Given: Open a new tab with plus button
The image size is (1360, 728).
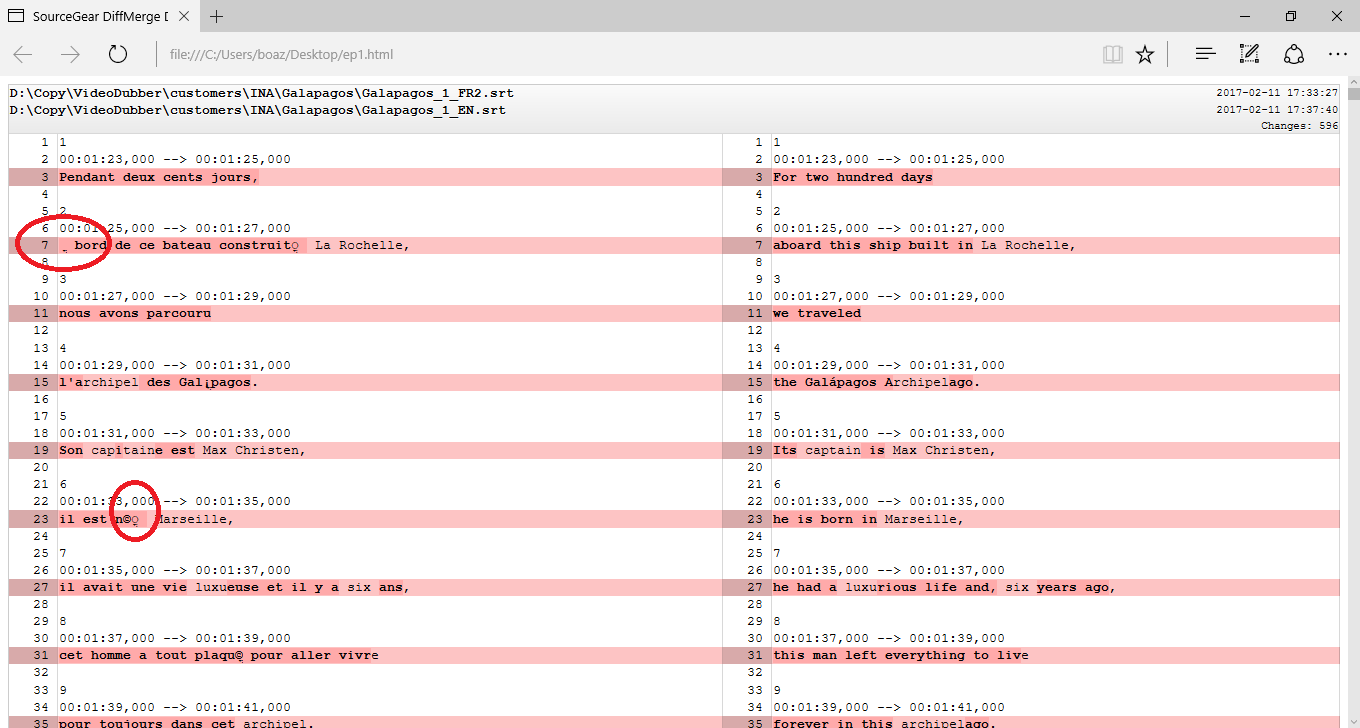Looking at the screenshot, I should point(217,16).
